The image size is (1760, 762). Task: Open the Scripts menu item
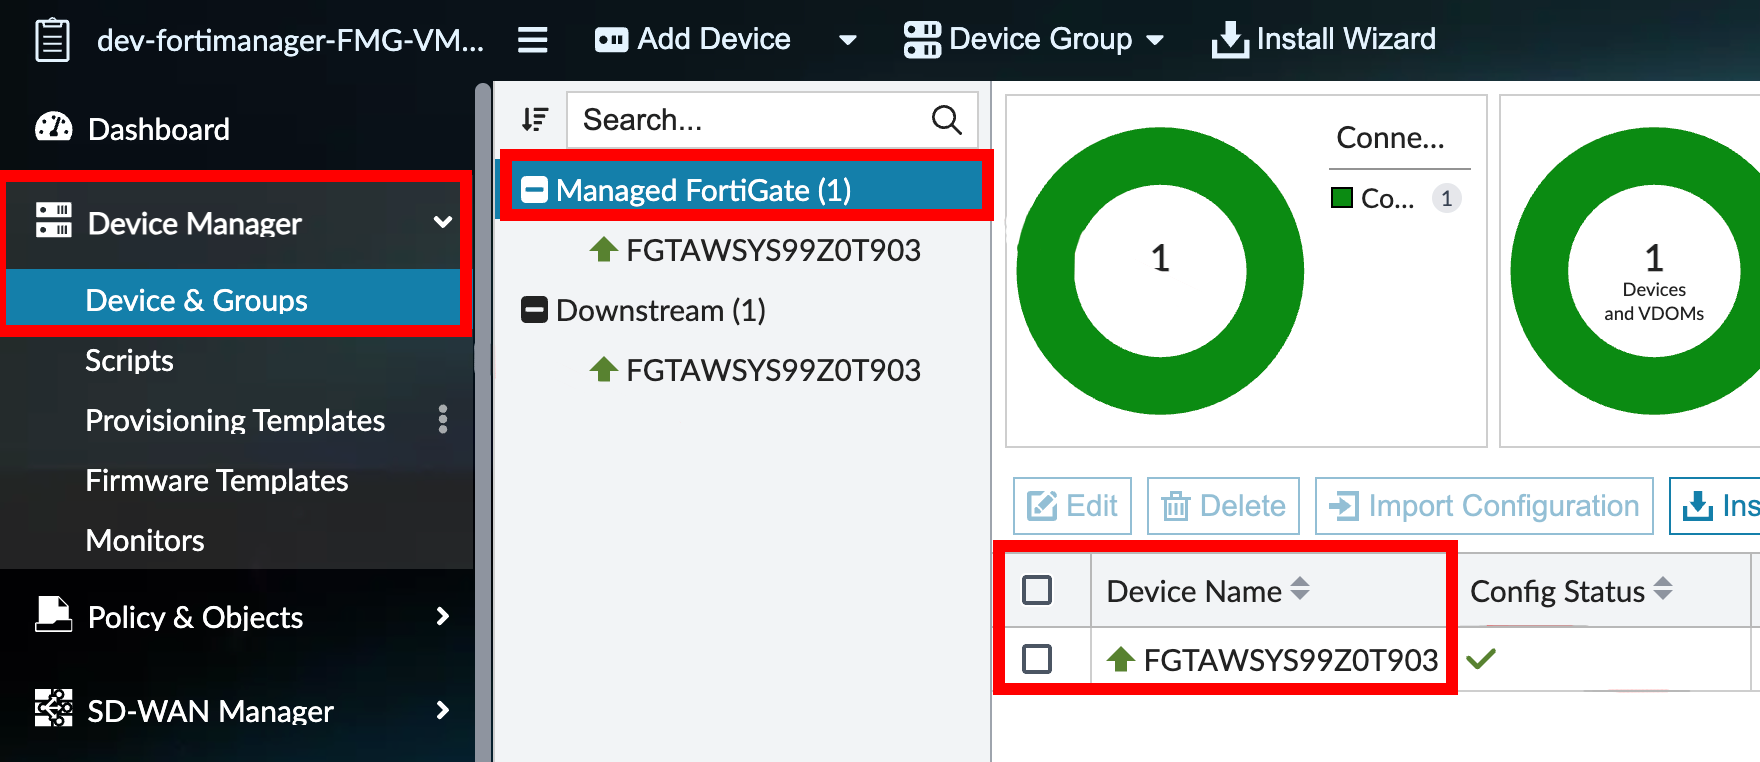pyautogui.click(x=129, y=360)
